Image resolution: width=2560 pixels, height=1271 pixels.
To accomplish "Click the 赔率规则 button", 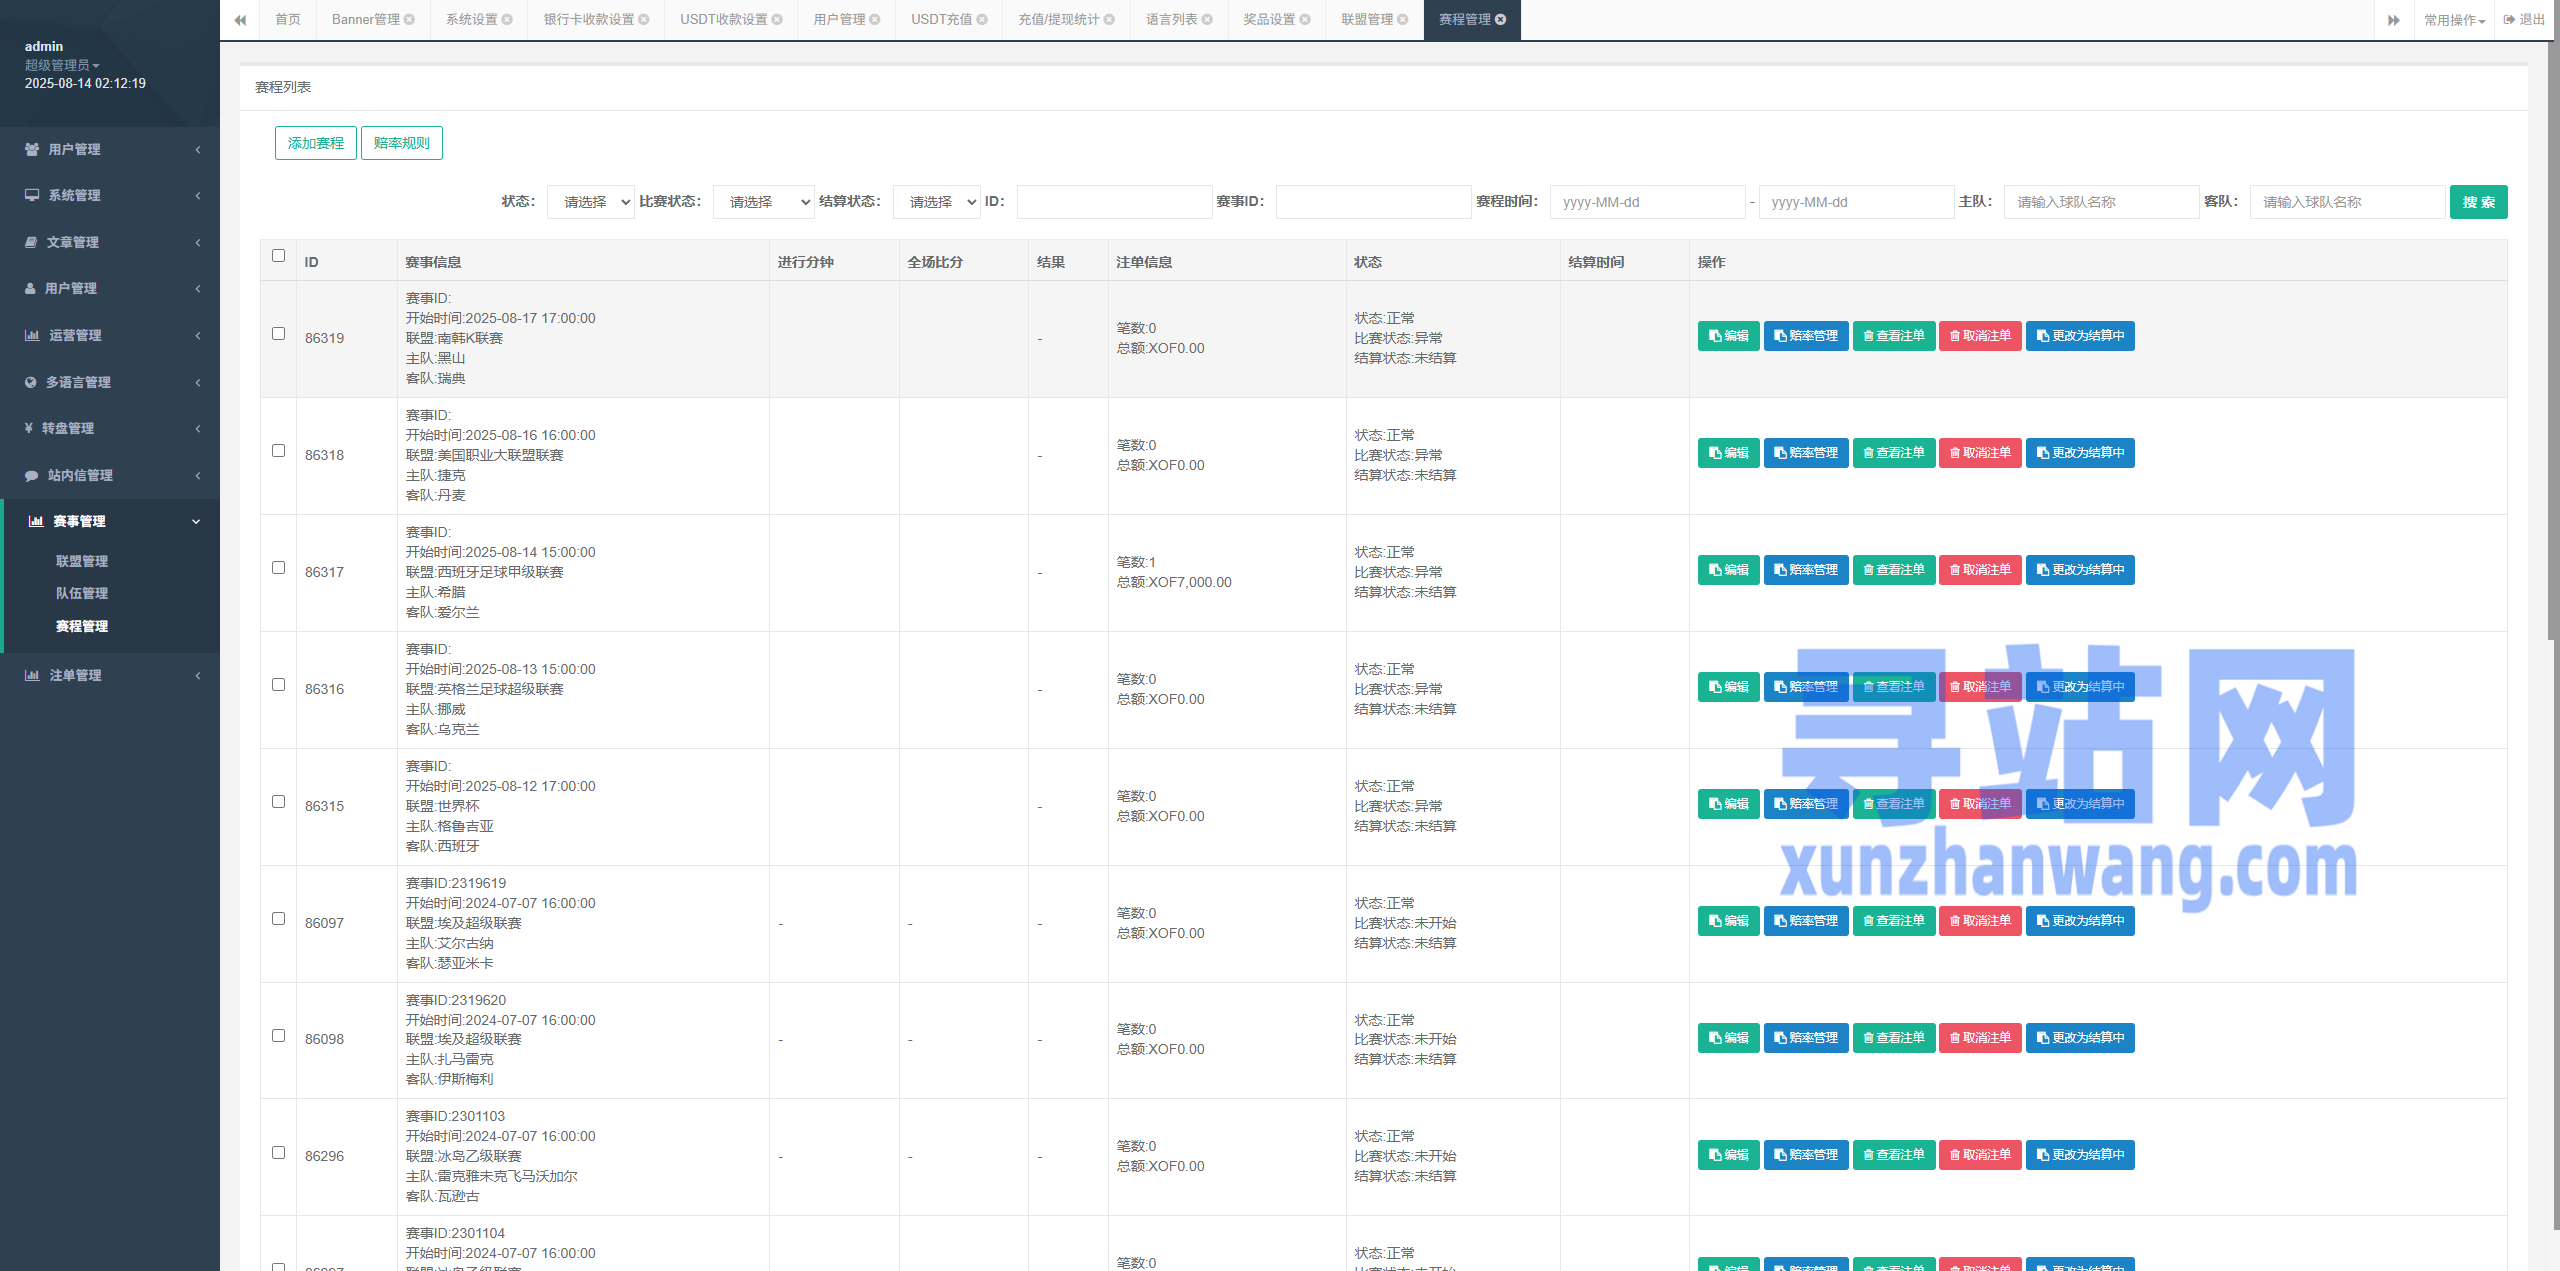I will tap(402, 143).
